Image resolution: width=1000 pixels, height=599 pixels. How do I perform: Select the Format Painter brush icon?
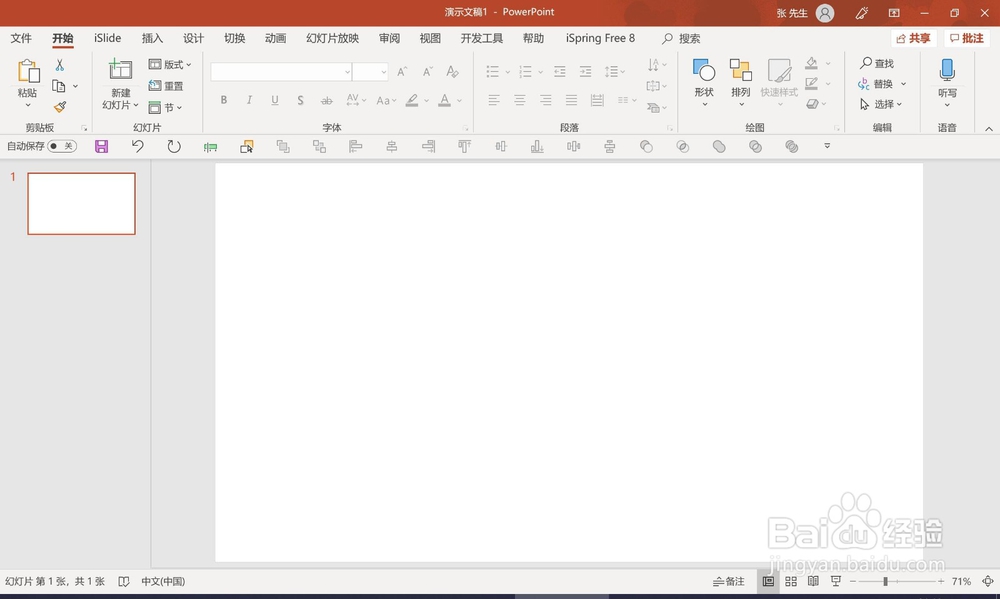[60, 107]
